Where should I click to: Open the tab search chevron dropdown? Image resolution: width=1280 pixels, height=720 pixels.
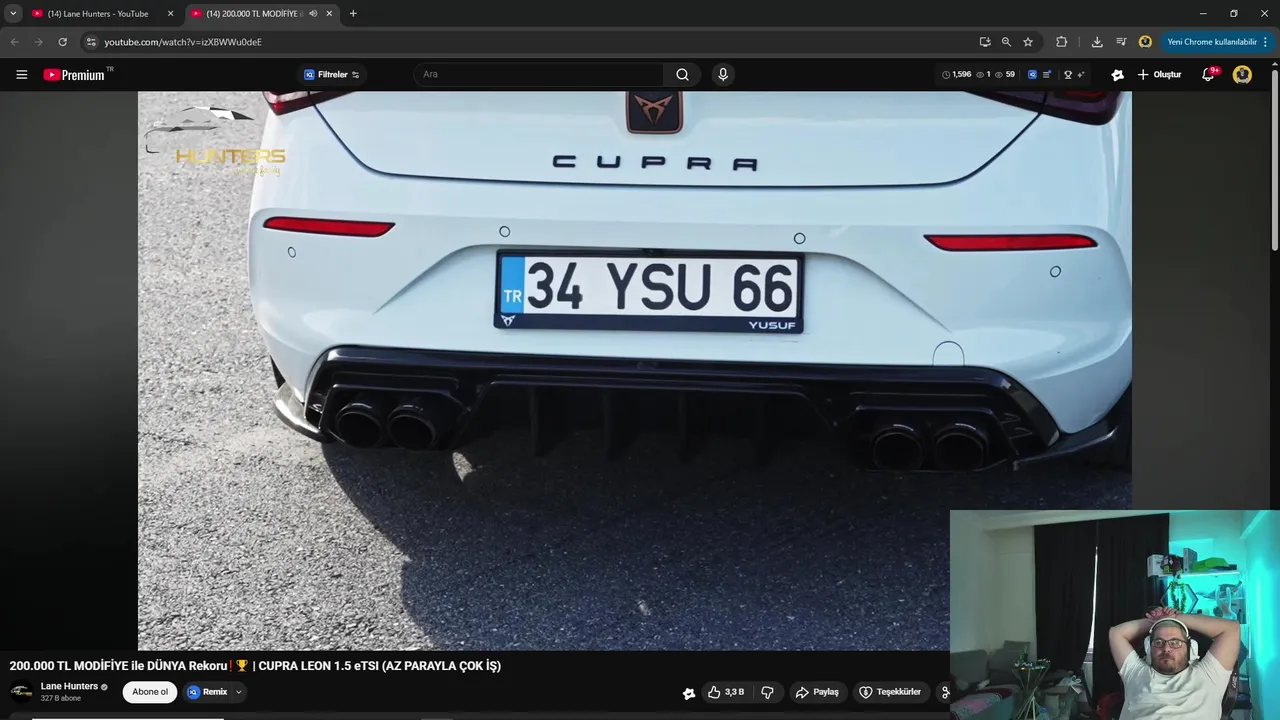[13, 14]
